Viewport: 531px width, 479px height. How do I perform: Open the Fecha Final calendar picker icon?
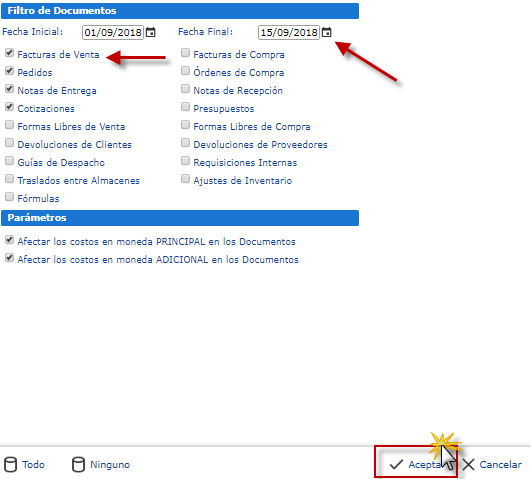pyautogui.click(x=326, y=33)
